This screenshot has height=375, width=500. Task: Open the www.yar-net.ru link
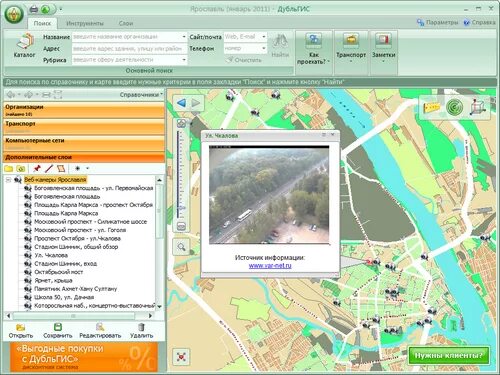tap(270, 266)
